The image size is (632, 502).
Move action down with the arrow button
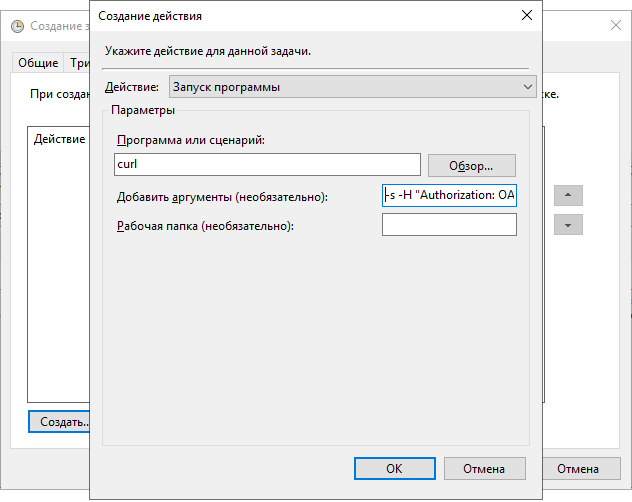(568, 225)
